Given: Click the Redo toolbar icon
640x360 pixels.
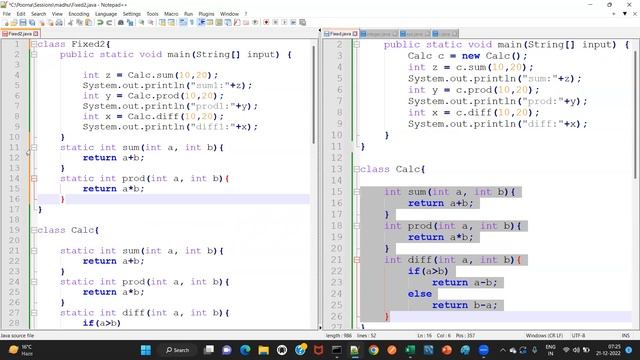Looking at the screenshot, I should (x=109, y=22).
